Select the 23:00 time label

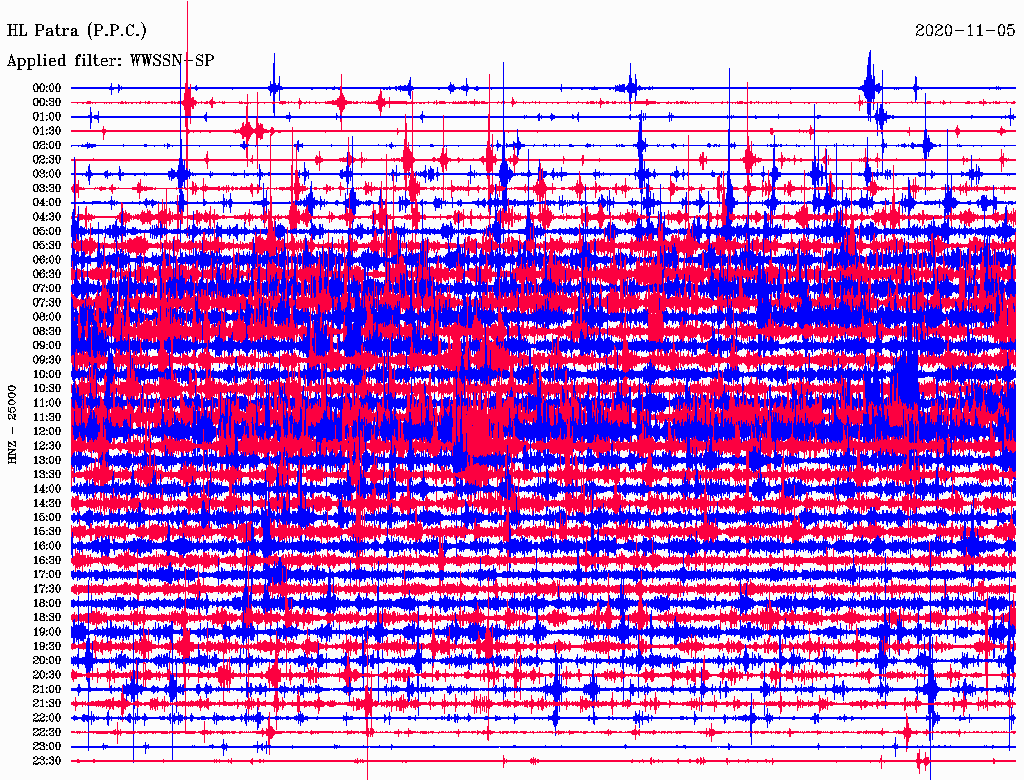click(47, 747)
